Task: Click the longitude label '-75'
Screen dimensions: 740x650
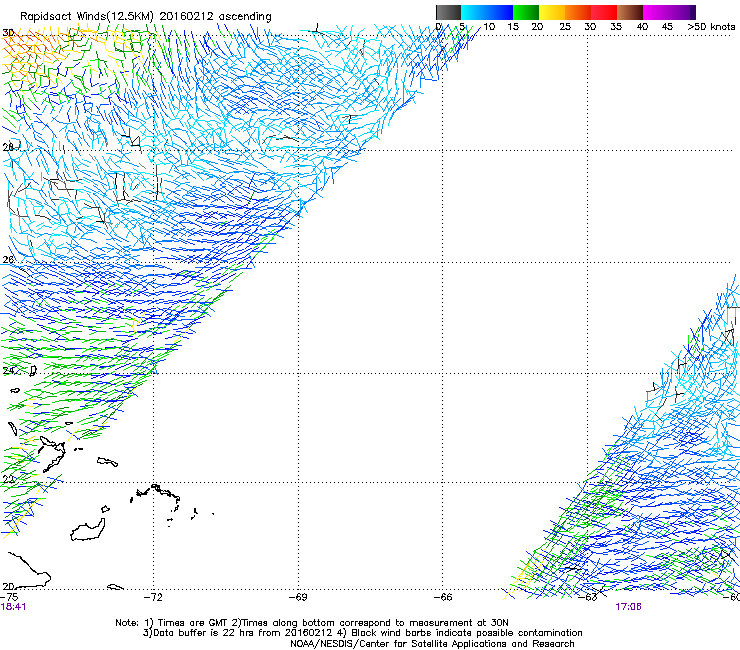Action: (9, 597)
